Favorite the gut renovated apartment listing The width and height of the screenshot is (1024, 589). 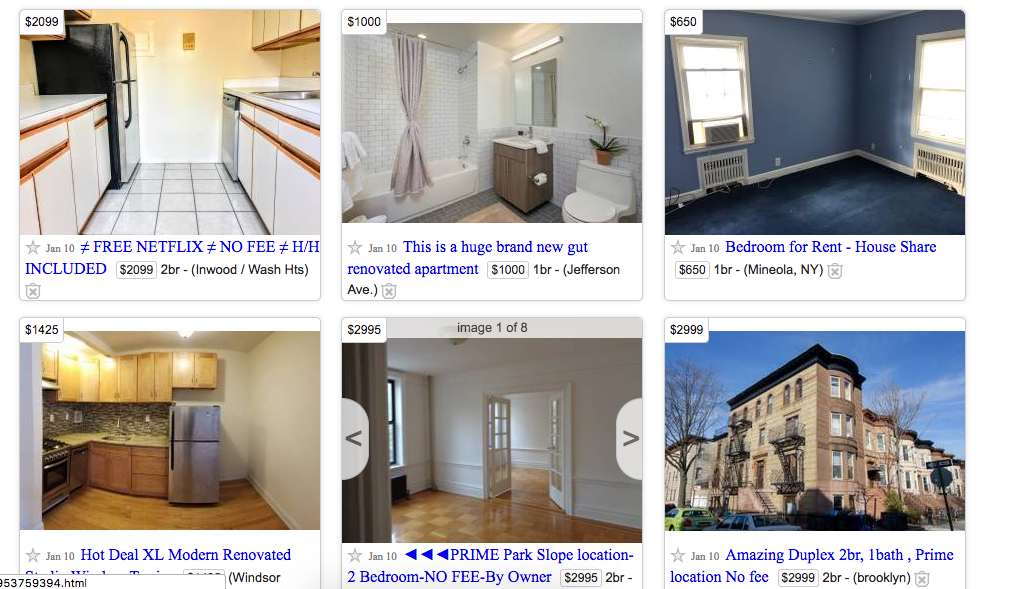355,247
